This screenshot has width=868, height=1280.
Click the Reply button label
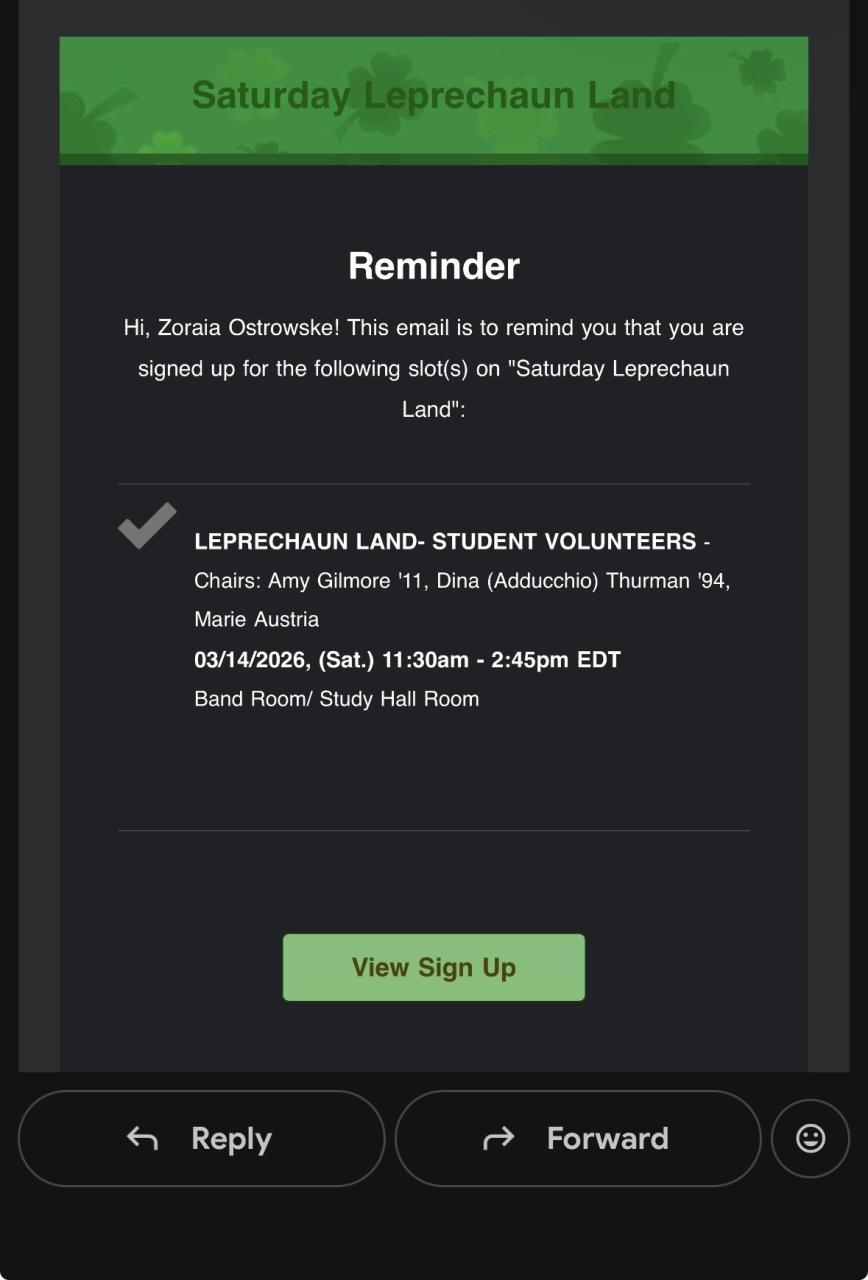[x=231, y=1138]
